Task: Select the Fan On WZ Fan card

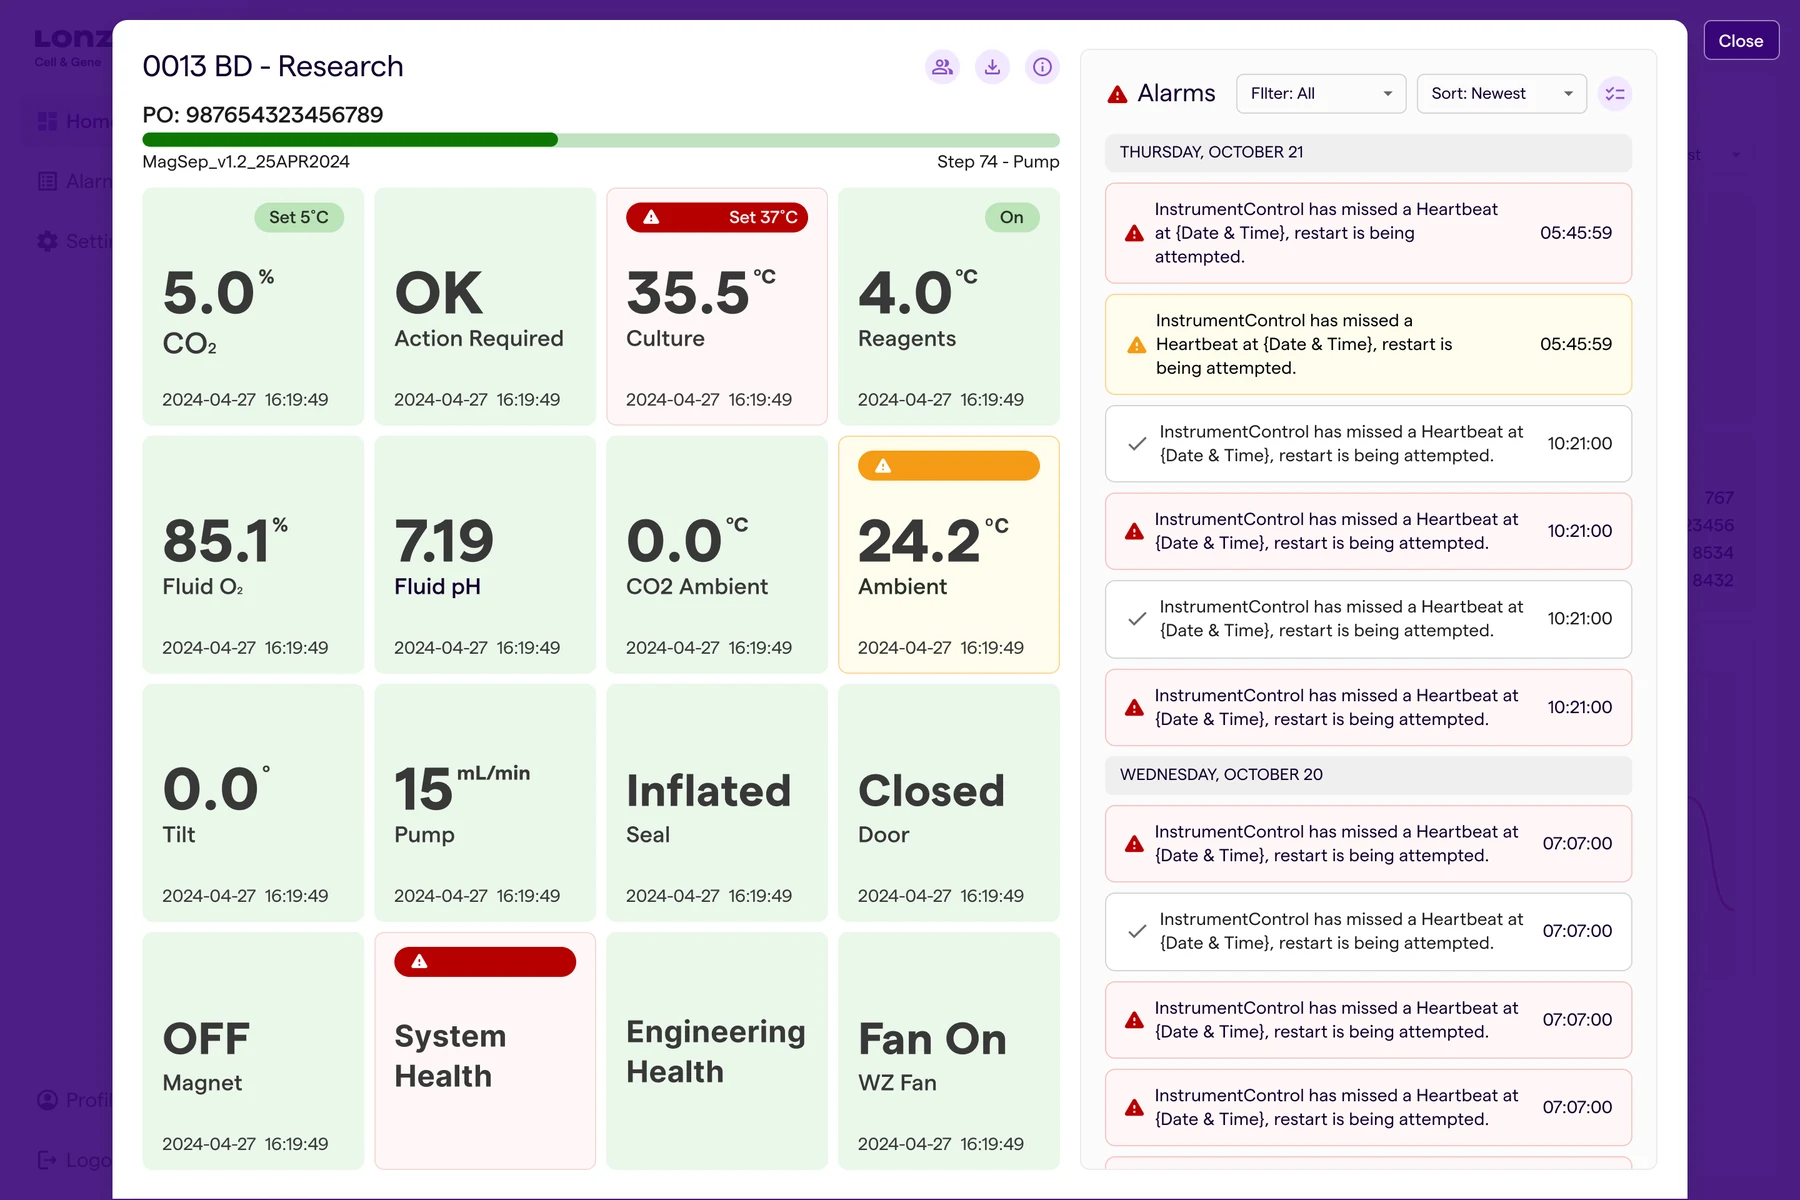Action: (949, 1050)
